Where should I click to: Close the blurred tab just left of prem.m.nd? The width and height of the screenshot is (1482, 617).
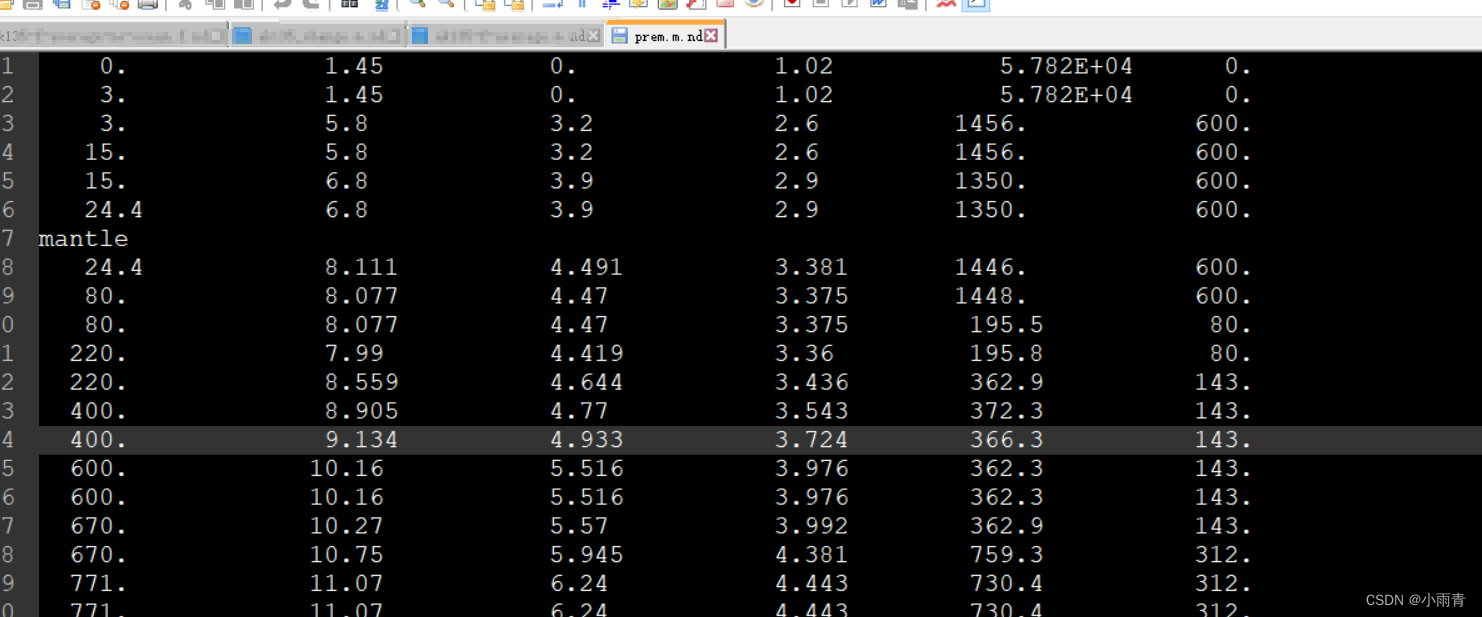594,36
